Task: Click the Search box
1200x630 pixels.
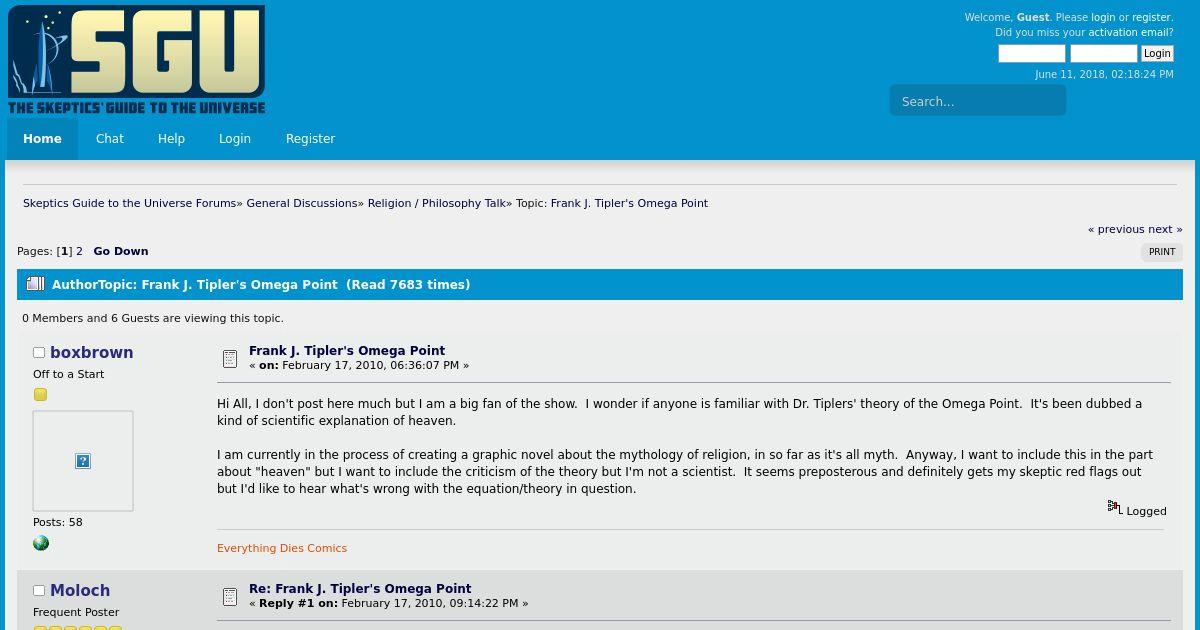Action: (x=977, y=101)
